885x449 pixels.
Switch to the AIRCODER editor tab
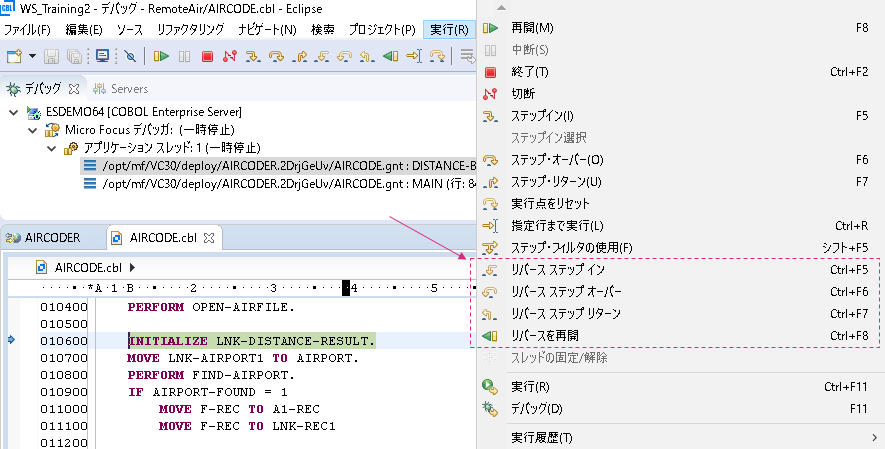click(x=43, y=237)
